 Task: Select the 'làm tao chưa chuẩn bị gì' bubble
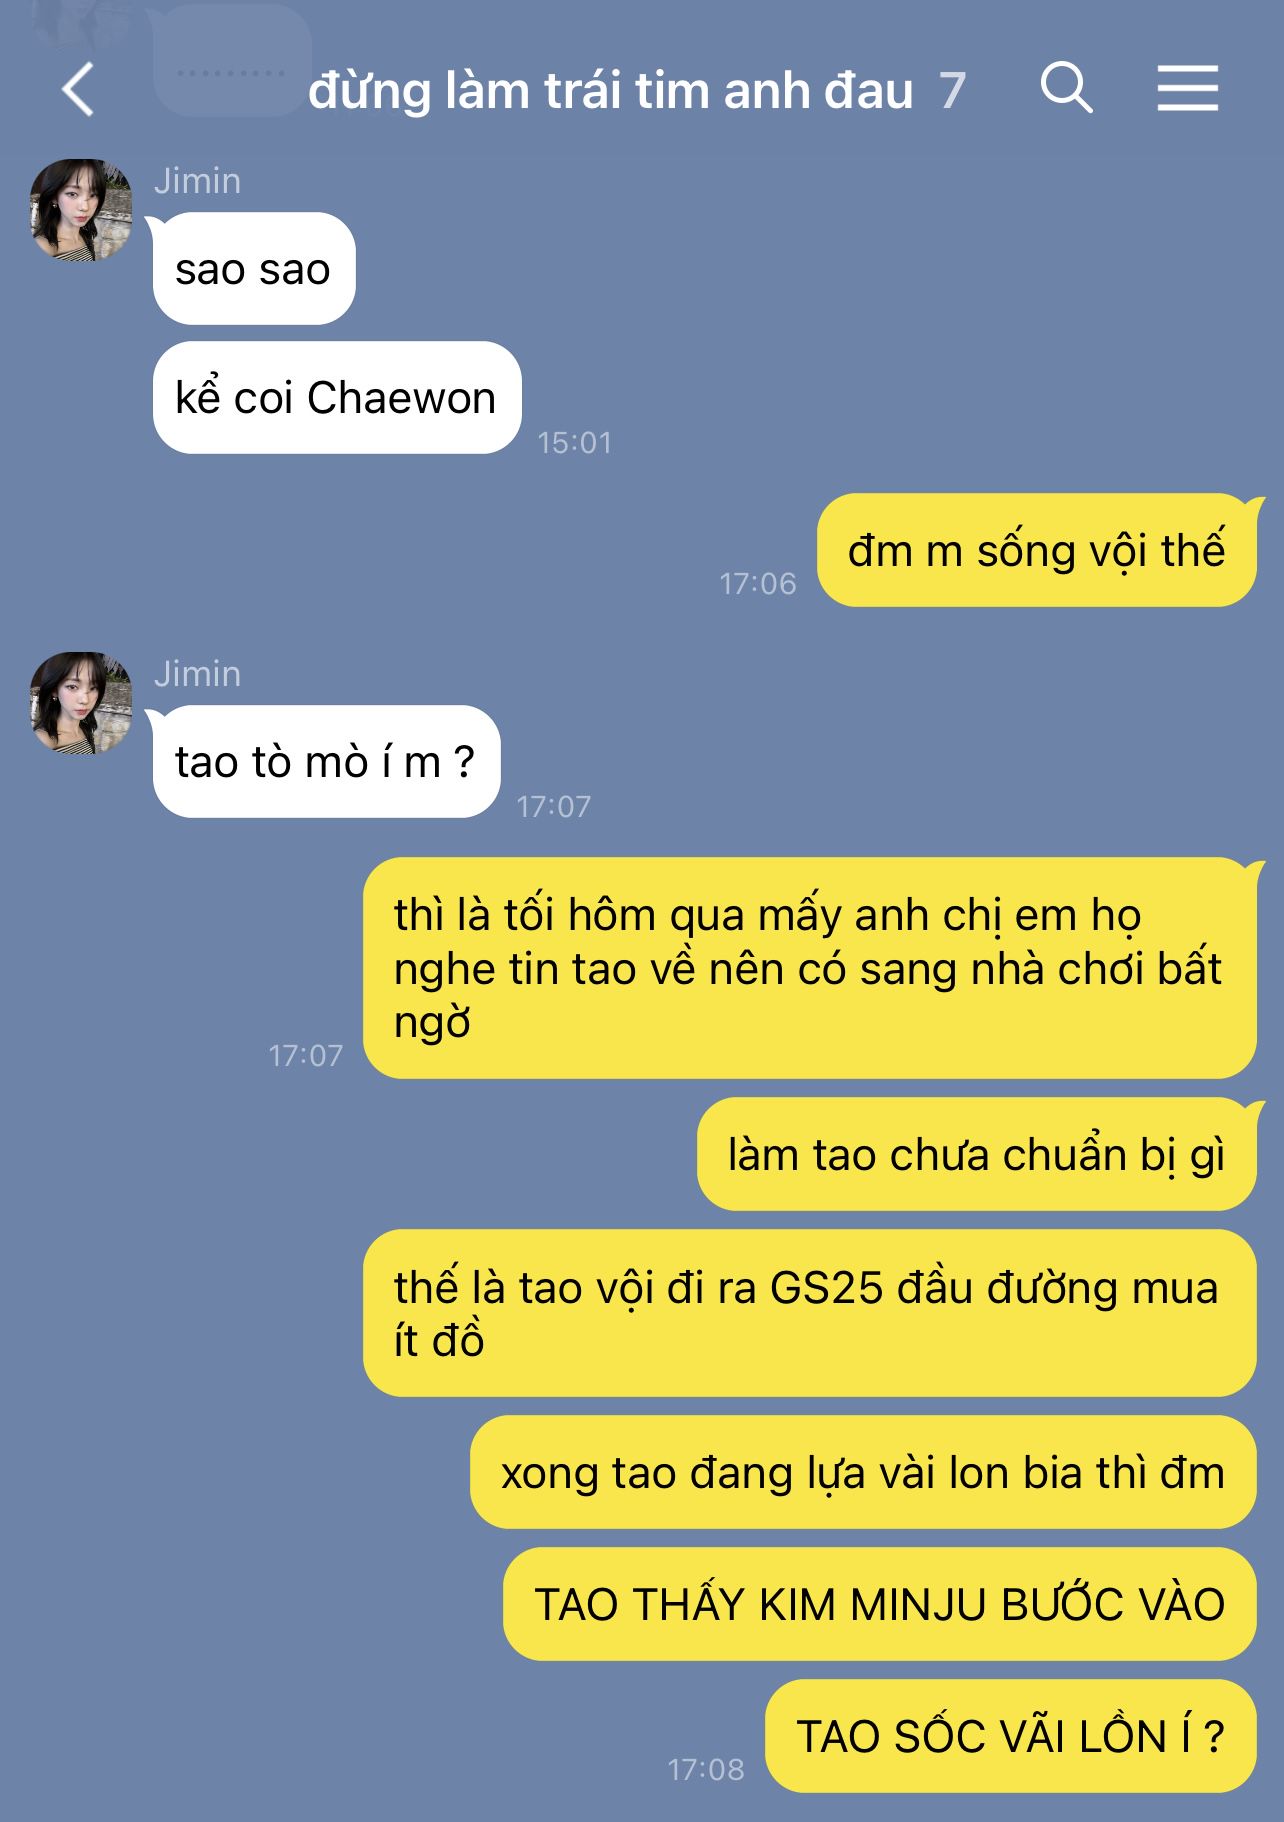[x=976, y=1154]
